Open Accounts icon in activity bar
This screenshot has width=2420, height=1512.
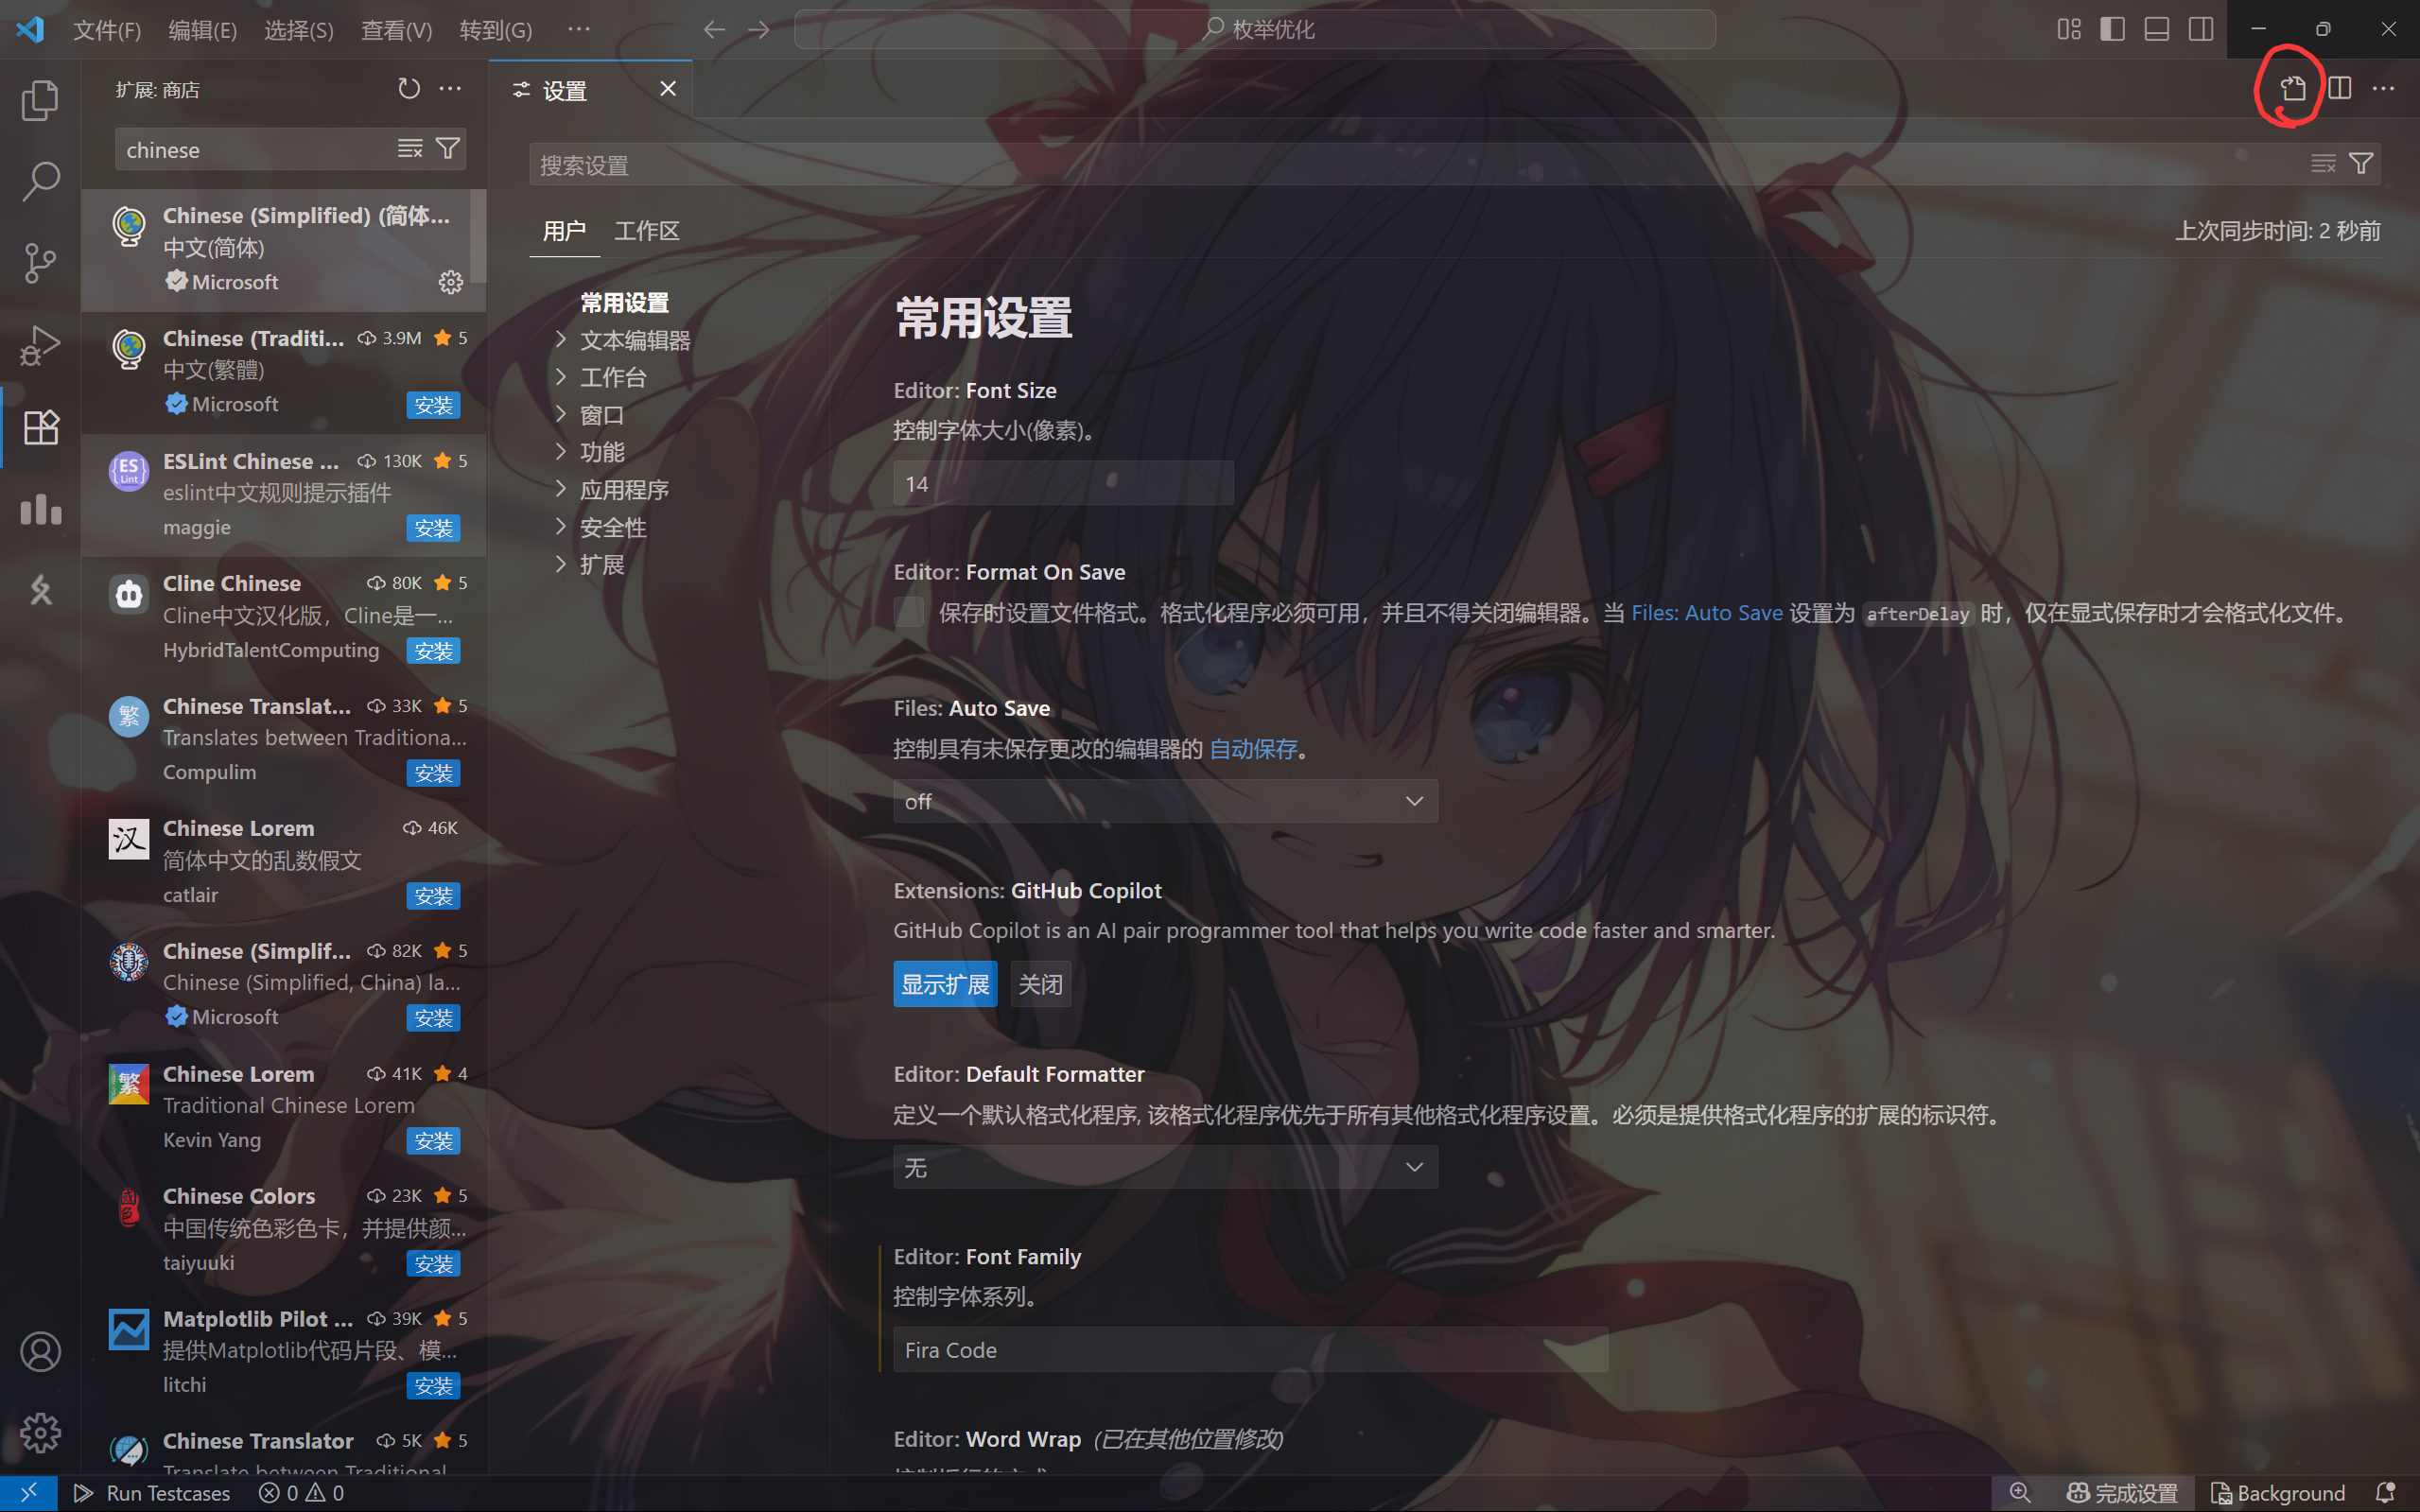(x=40, y=1352)
